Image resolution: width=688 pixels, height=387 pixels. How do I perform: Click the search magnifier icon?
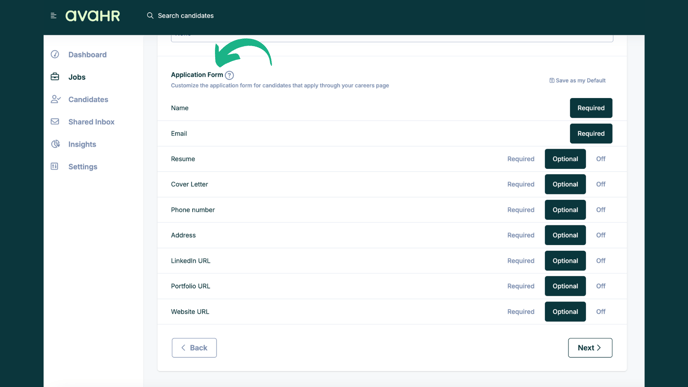point(150,16)
